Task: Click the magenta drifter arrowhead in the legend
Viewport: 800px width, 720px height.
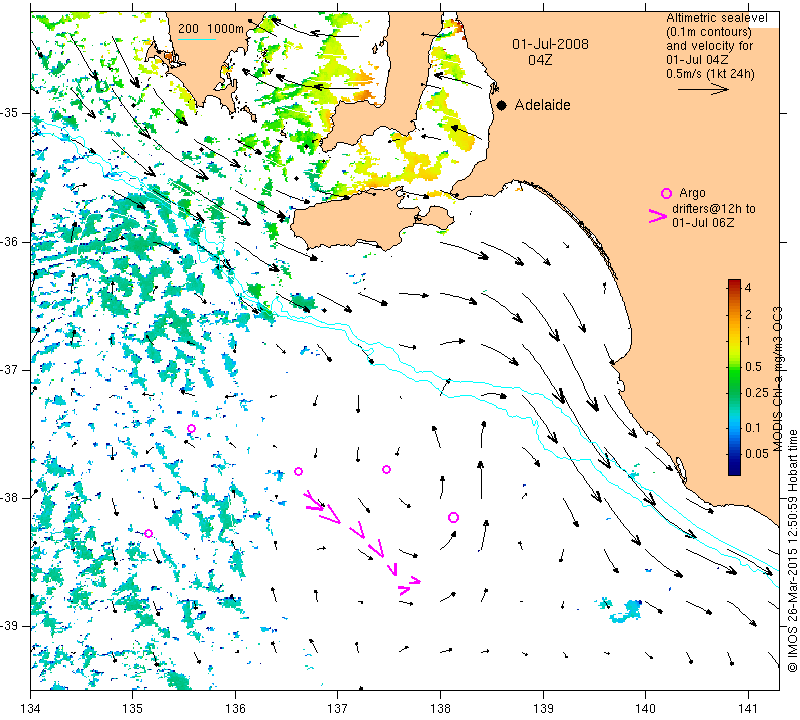Action: pyautogui.click(x=657, y=216)
